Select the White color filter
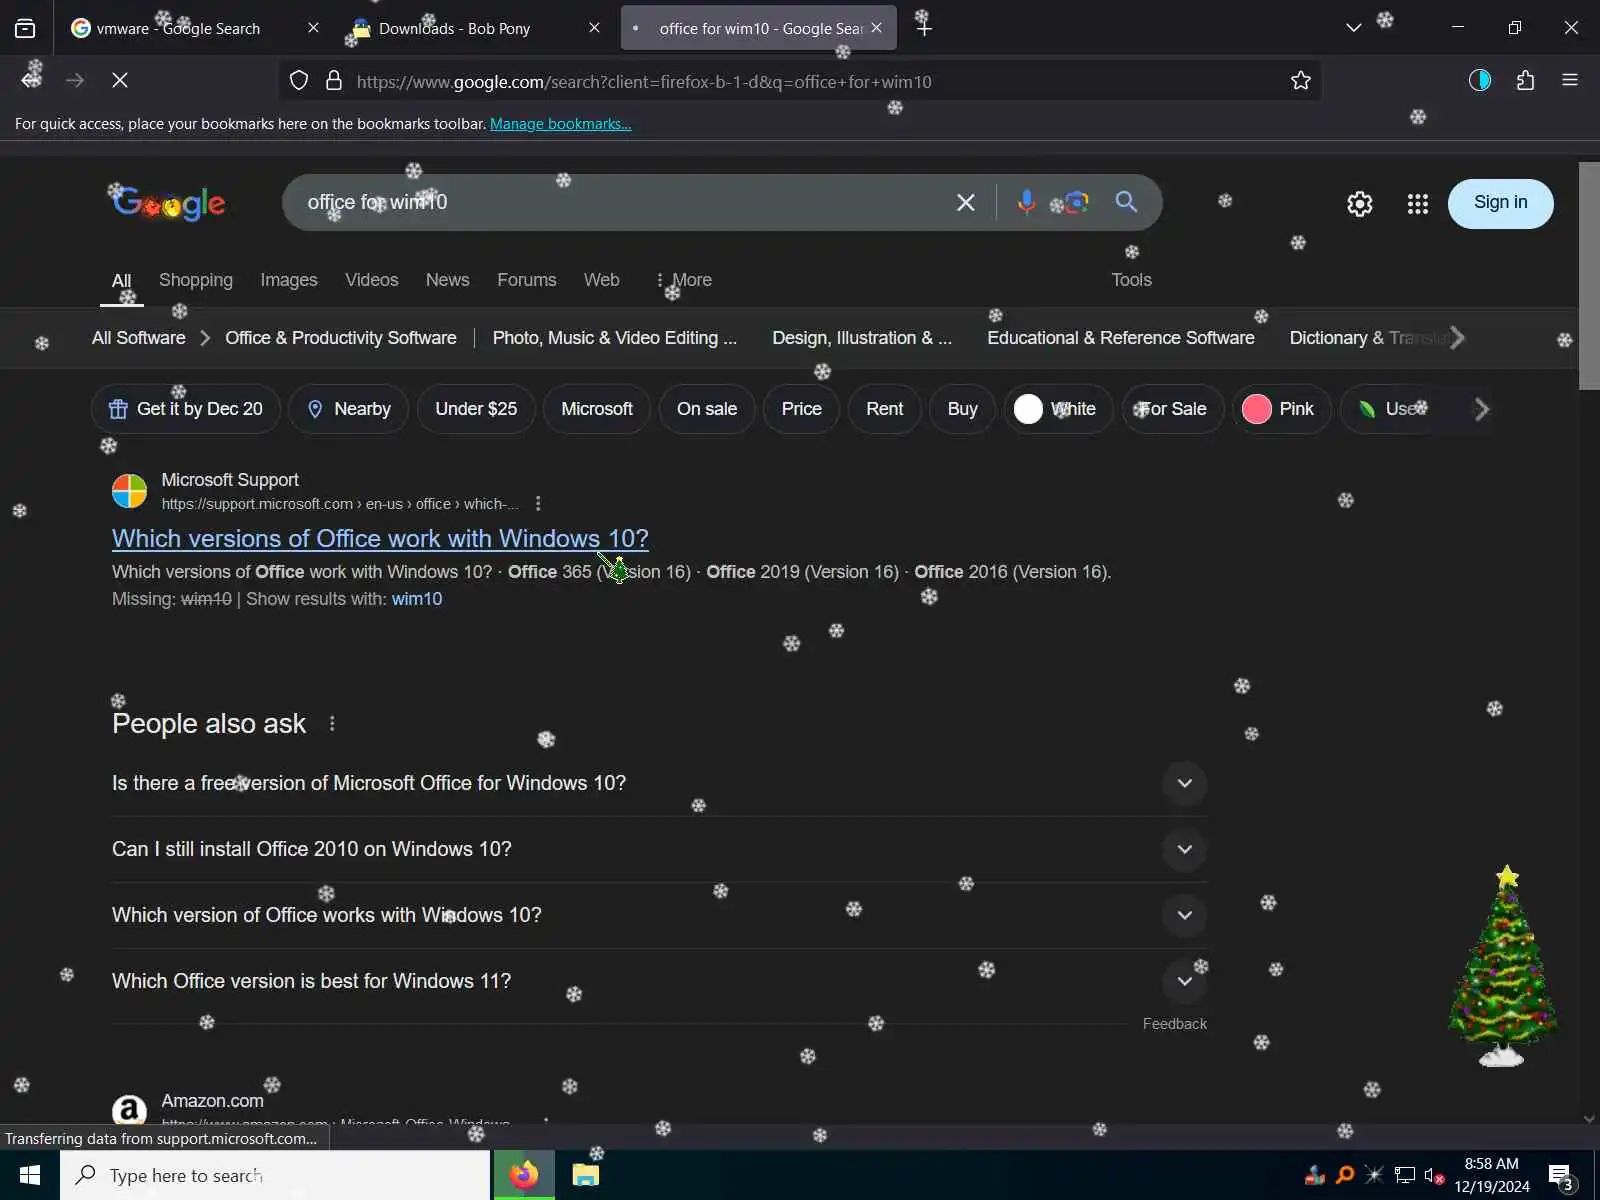This screenshot has width=1600, height=1200. [x=1059, y=409]
